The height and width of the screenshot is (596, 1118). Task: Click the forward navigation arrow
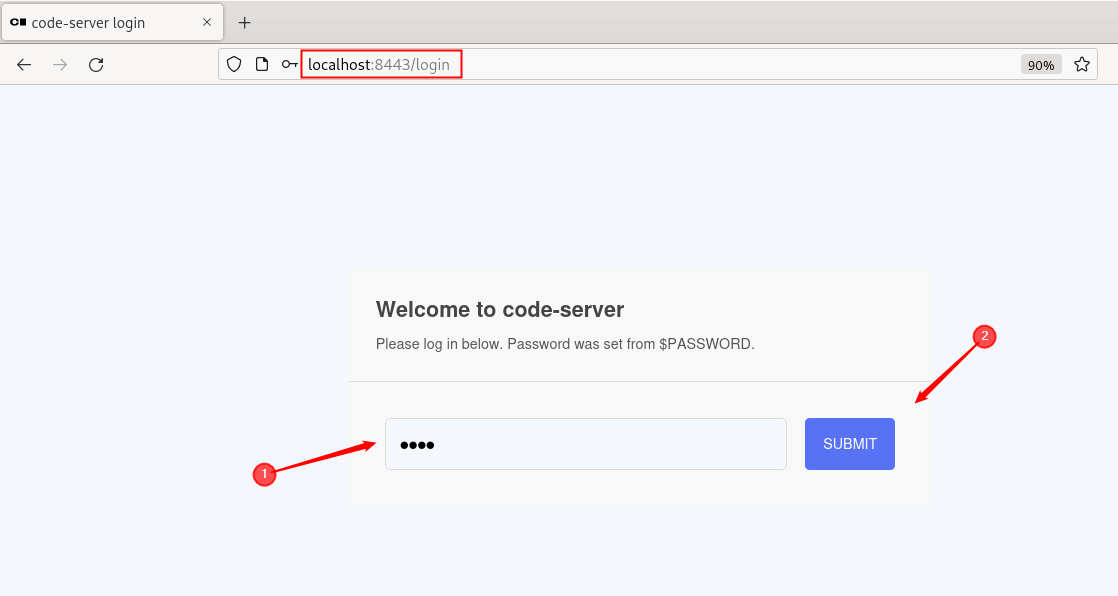60,65
